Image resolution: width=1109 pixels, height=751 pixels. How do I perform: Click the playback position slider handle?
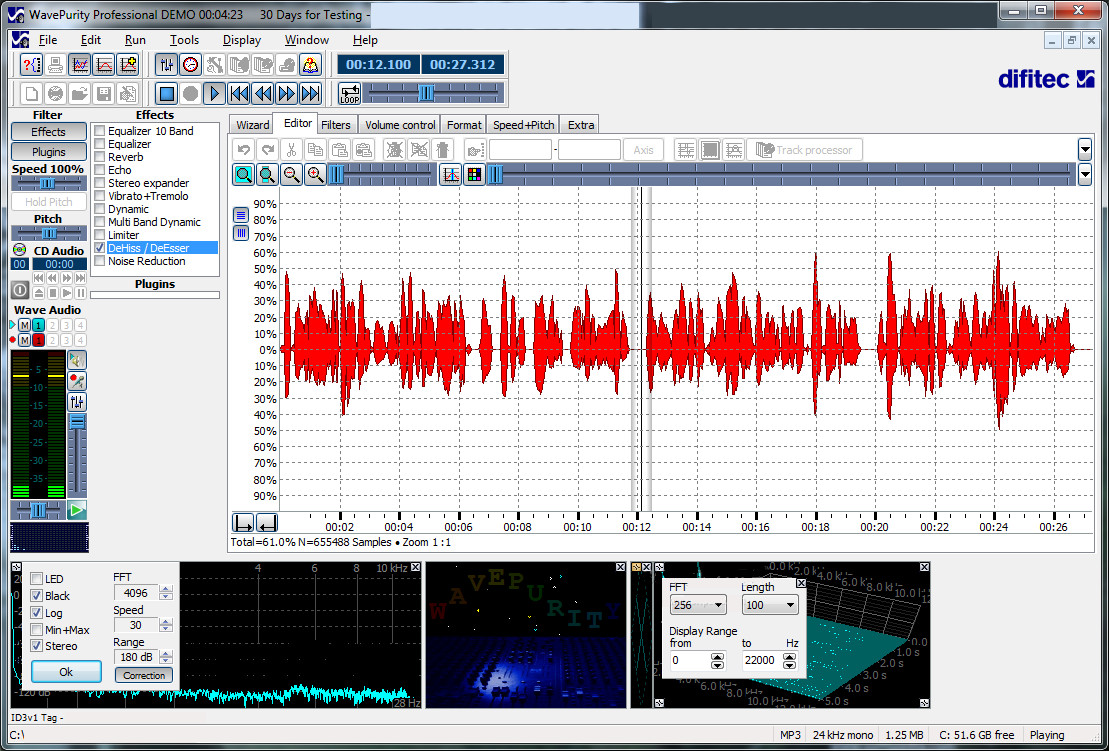pos(426,93)
